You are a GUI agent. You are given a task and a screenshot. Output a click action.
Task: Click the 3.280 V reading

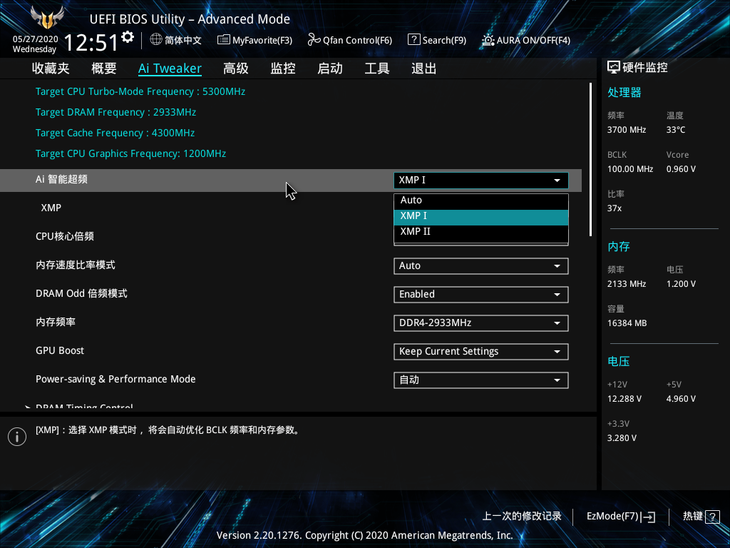pyautogui.click(x=622, y=438)
